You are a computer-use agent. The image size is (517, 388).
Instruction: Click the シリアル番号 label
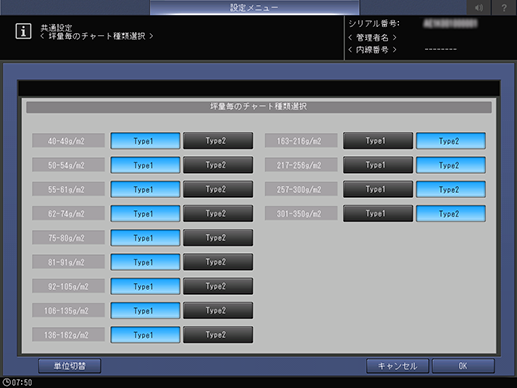click(x=374, y=24)
